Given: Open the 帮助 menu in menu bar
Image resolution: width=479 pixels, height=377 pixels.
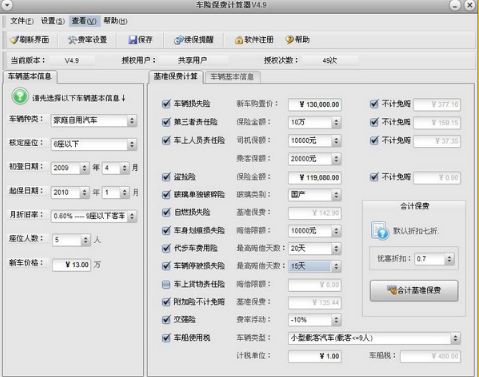Looking at the screenshot, I should 115,21.
